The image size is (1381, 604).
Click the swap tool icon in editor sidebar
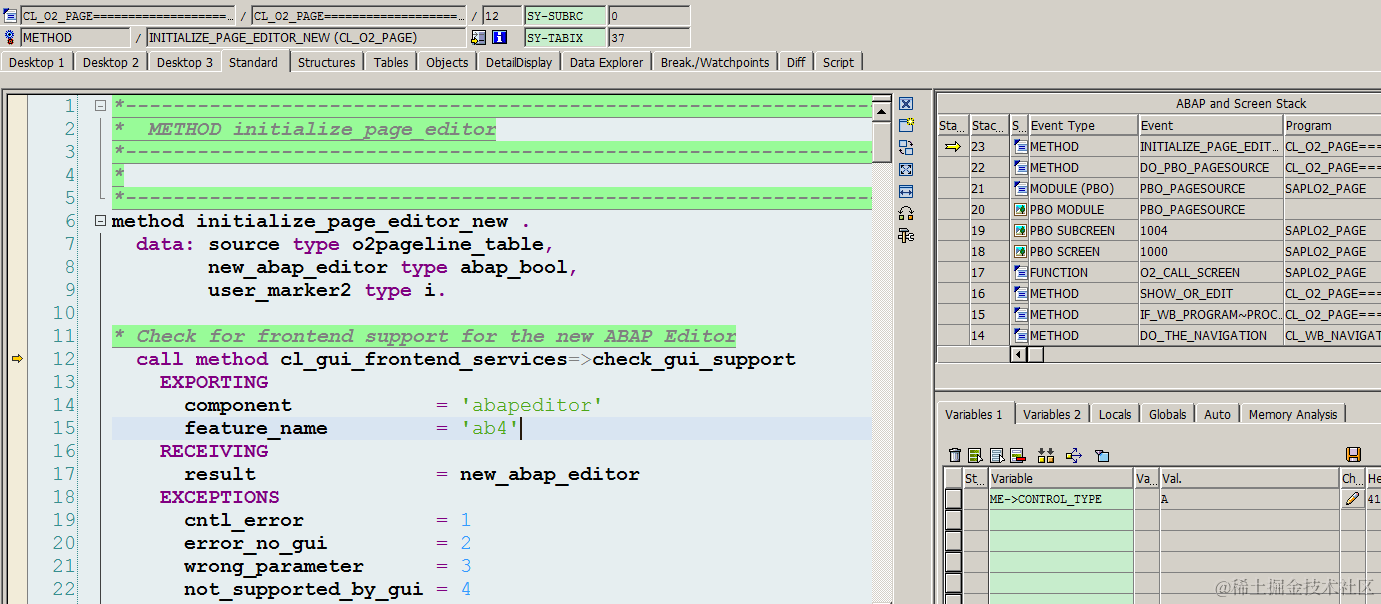(906, 147)
